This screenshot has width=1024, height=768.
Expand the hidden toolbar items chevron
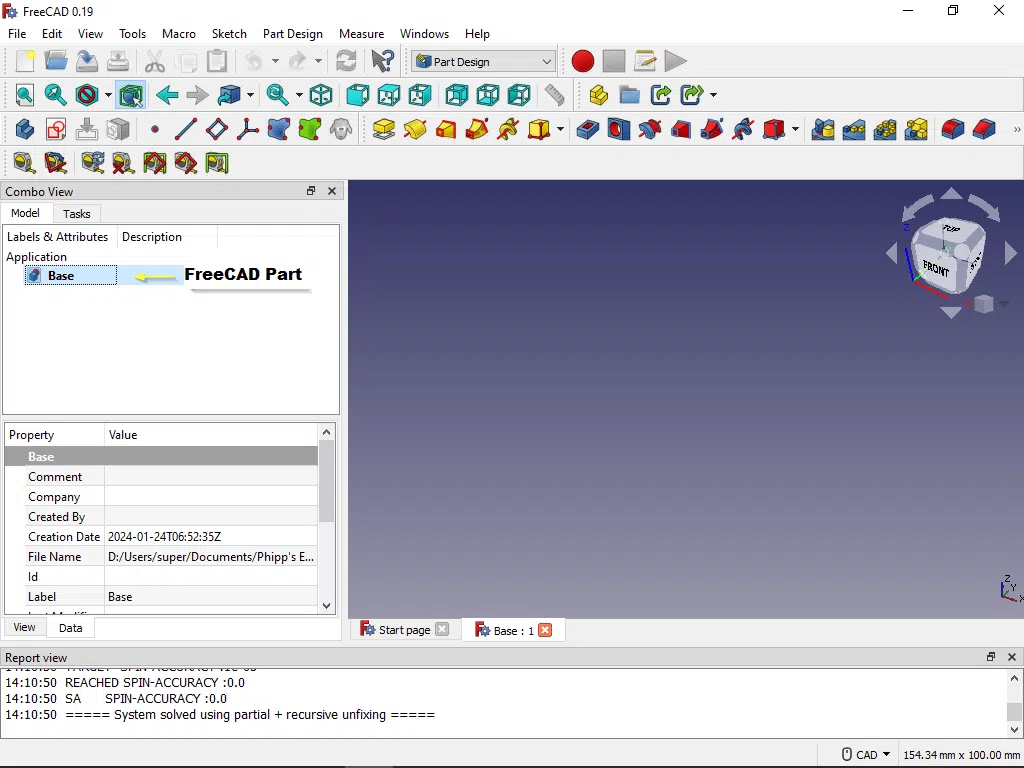tap(1016, 129)
